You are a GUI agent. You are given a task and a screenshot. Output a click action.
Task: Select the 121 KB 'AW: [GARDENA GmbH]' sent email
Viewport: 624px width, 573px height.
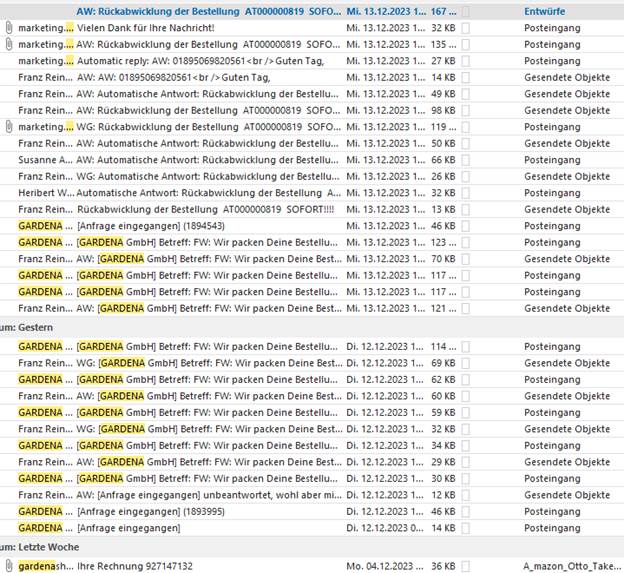point(312,308)
